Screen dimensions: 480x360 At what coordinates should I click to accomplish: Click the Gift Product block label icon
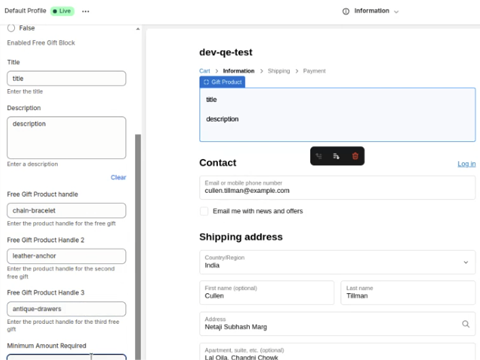[x=206, y=82]
